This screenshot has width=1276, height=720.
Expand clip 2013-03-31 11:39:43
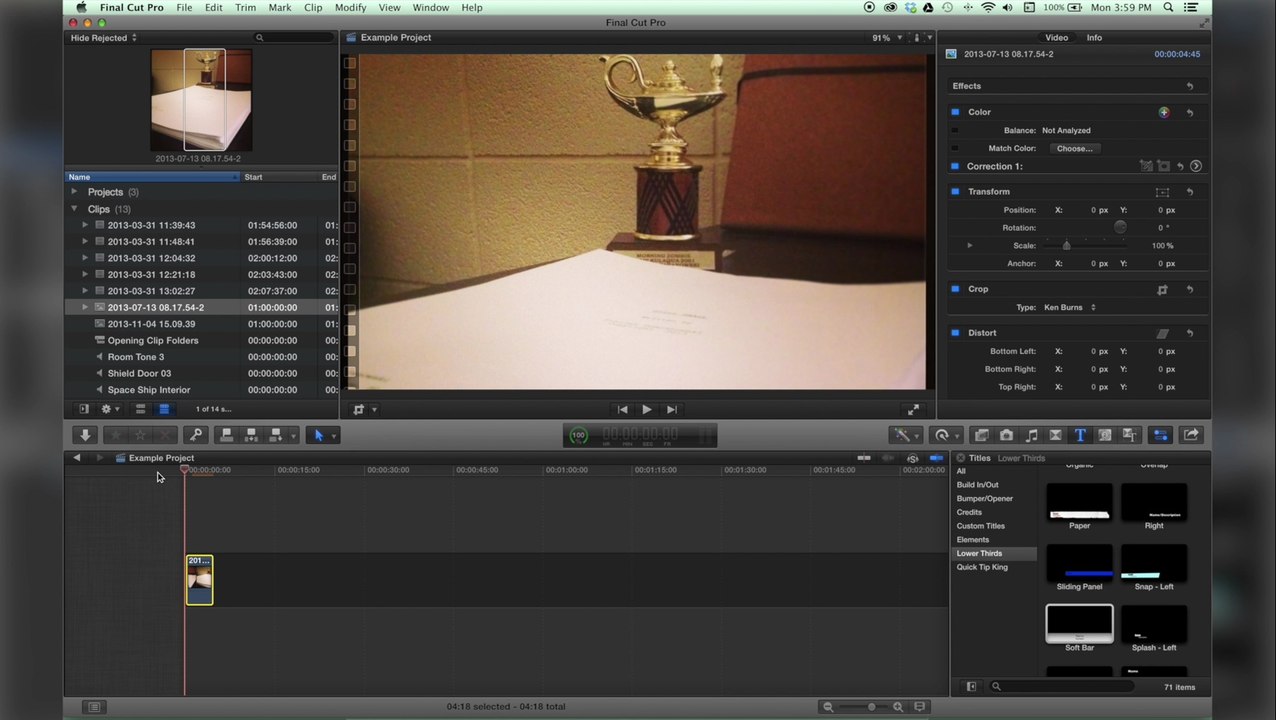click(85, 225)
